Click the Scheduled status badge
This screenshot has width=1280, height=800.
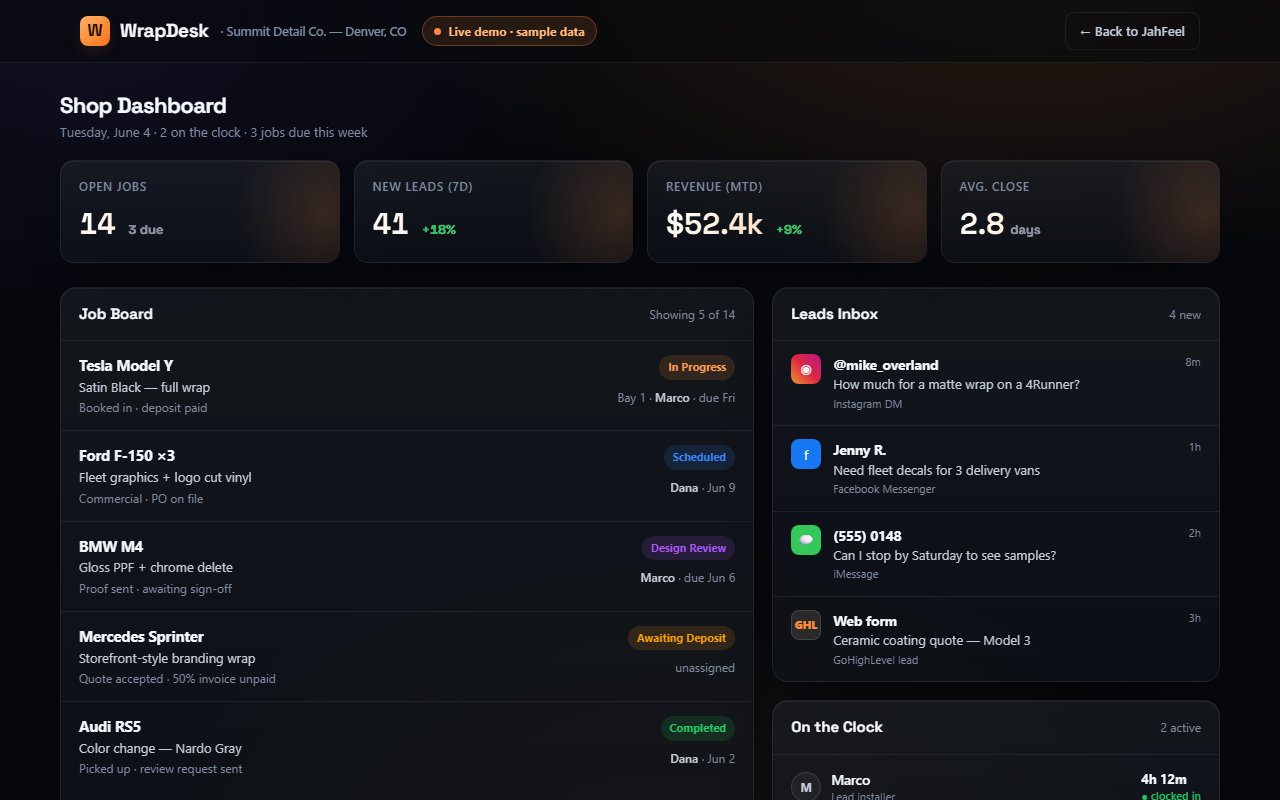click(x=699, y=457)
